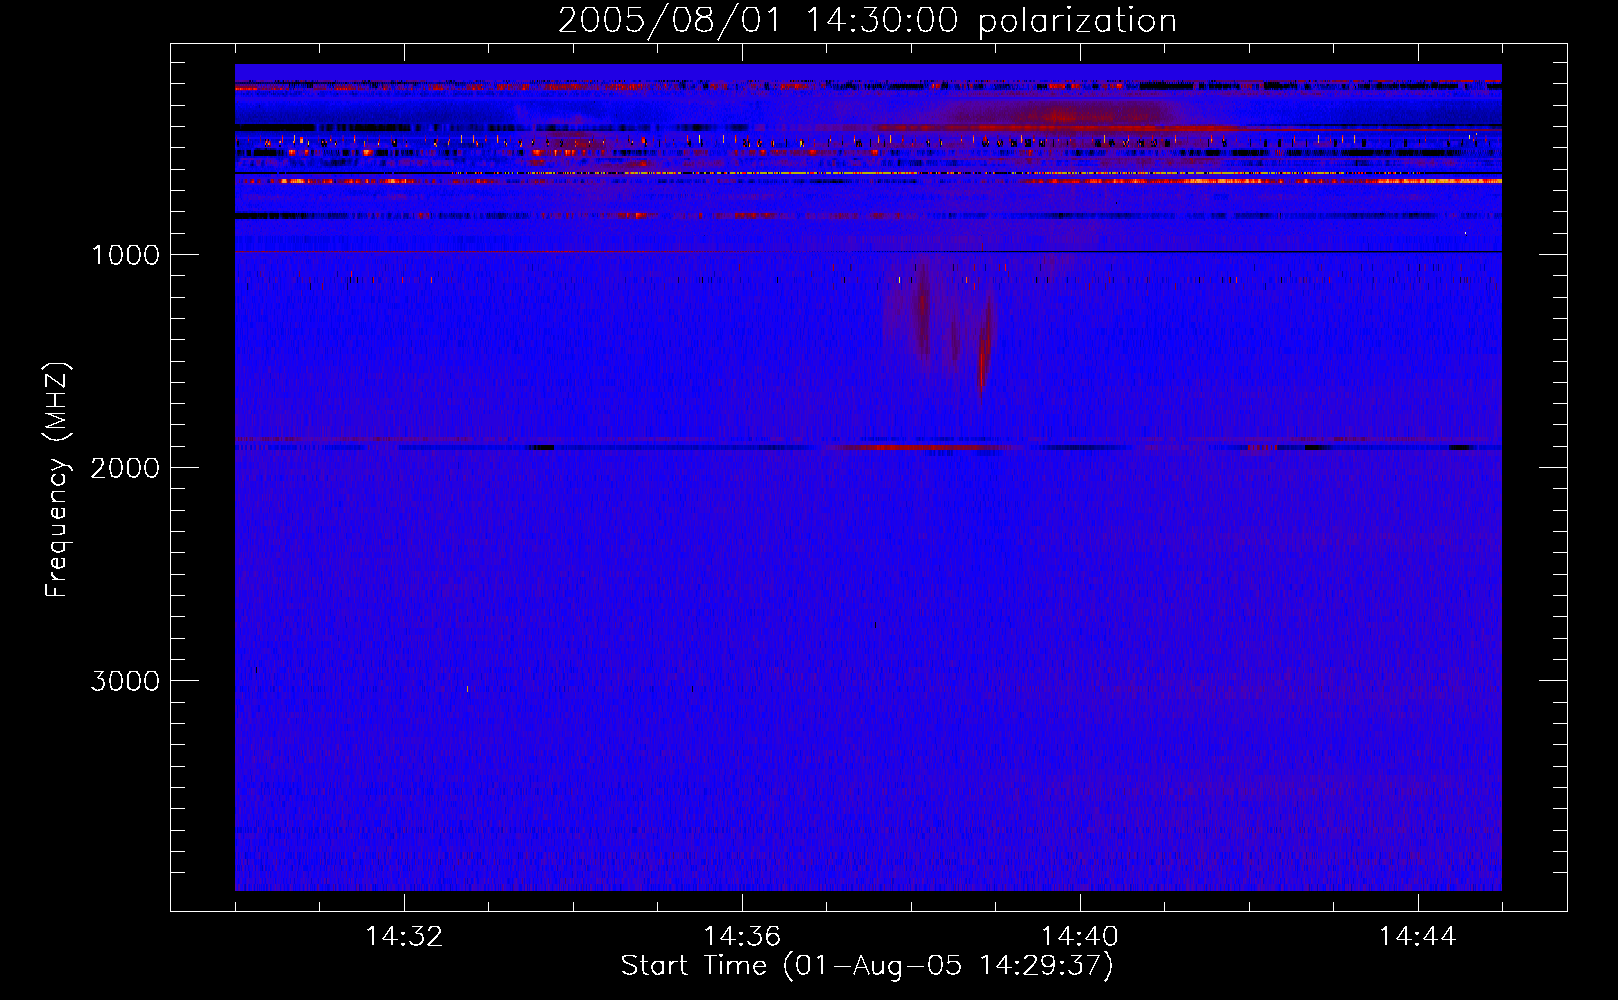The image size is (1618, 1000).
Task: Click the 3000 frequency tick label
Action: pyautogui.click(x=125, y=681)
